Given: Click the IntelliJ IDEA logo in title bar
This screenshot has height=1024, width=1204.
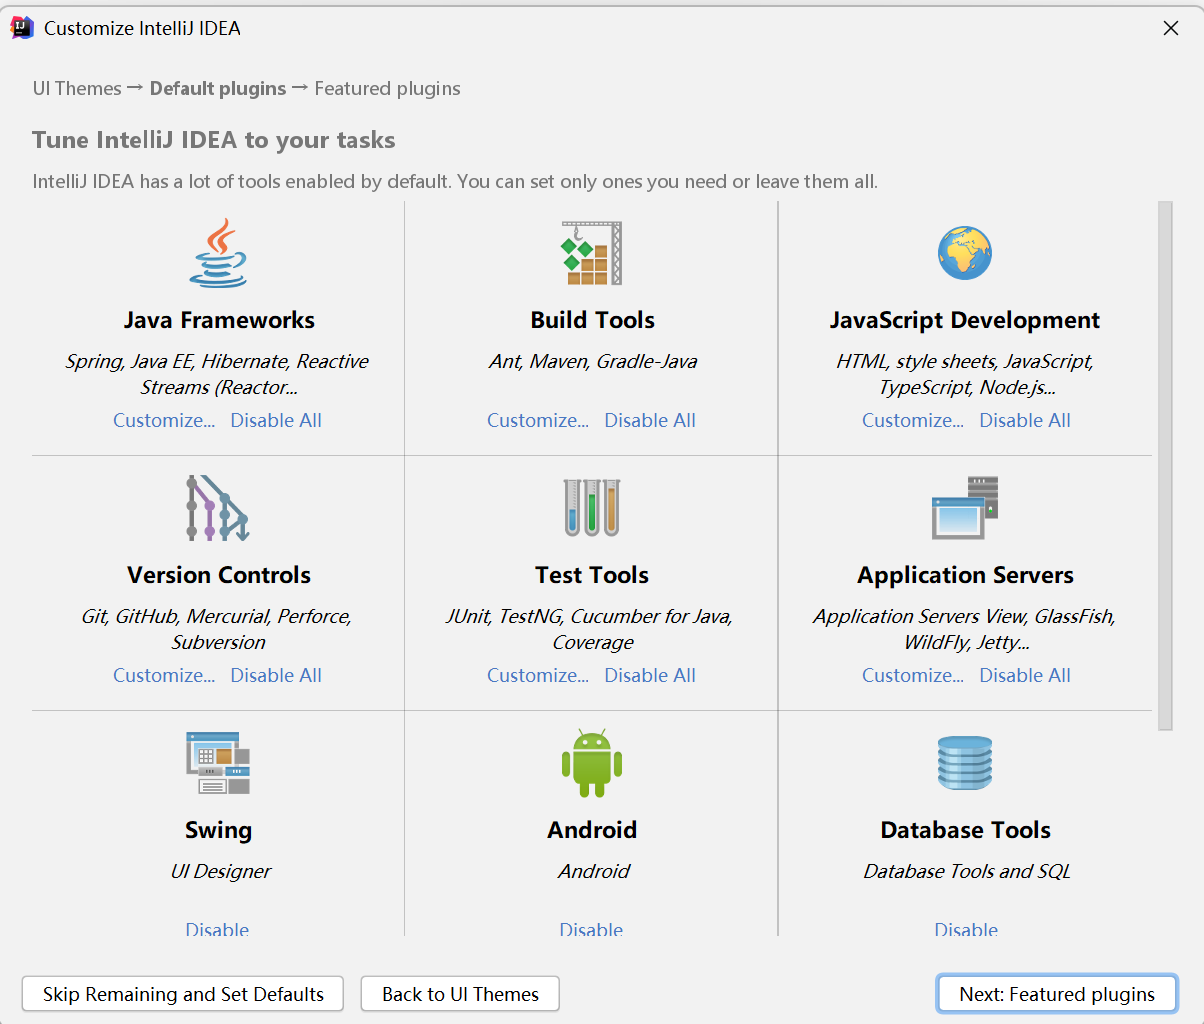Looking at the screenshot, I should click(x=22, y=28).
